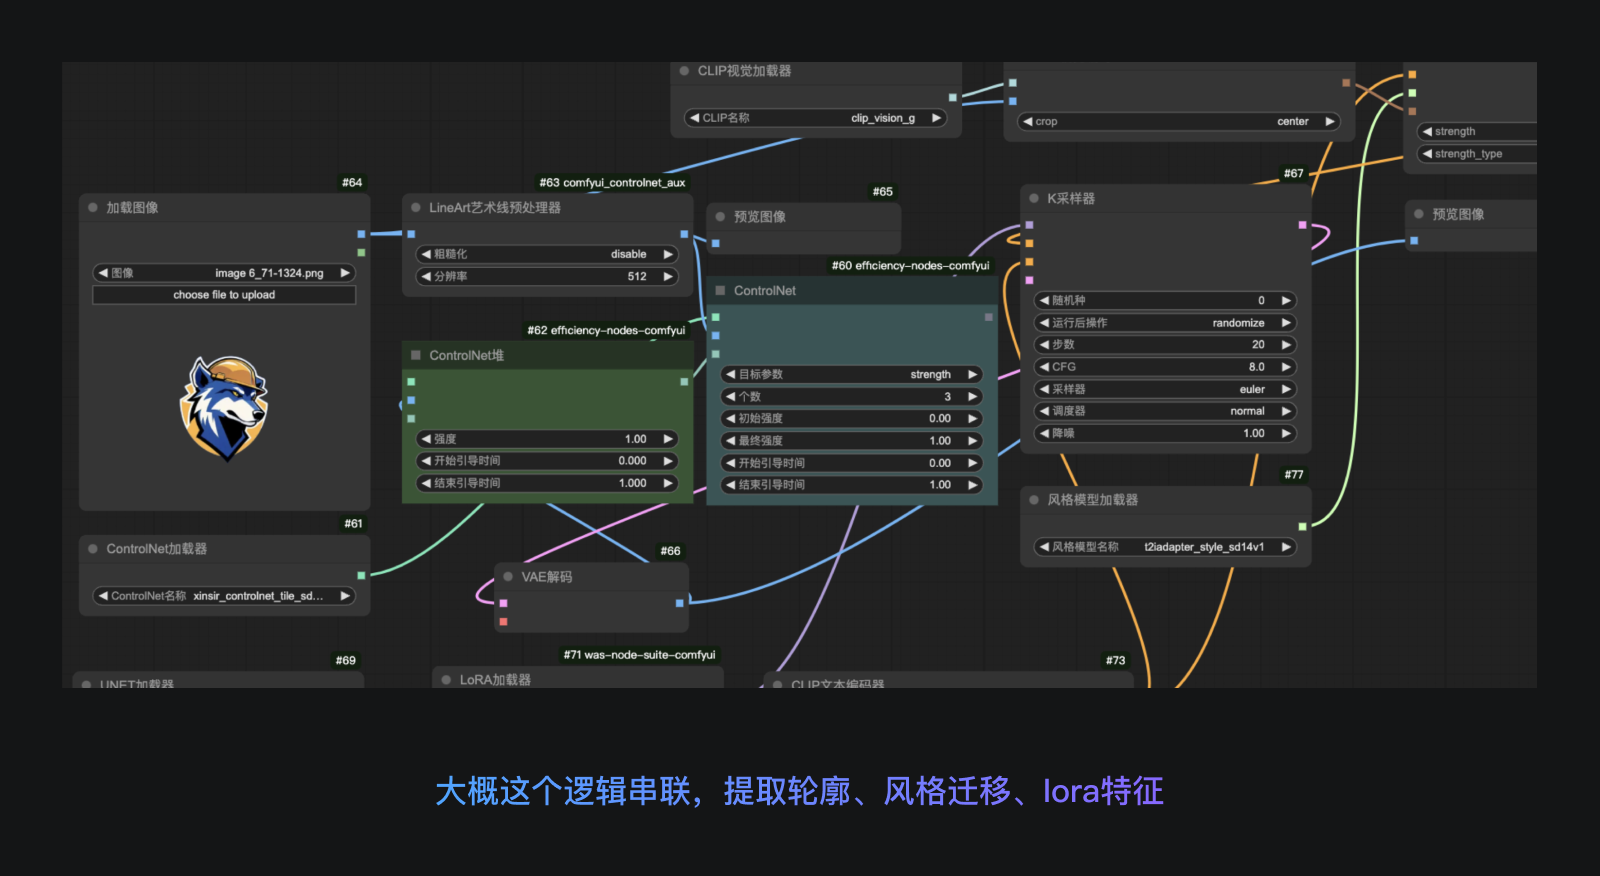Screen dimensions: 1600x876
Task: Increase 步数 20 with right arrow
Action: (x=1286, y=344)
